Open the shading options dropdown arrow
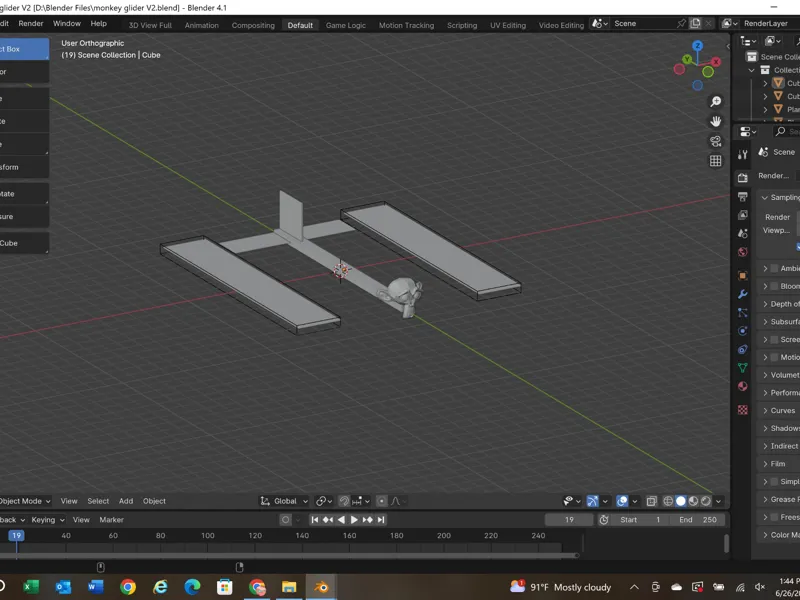 718,501
